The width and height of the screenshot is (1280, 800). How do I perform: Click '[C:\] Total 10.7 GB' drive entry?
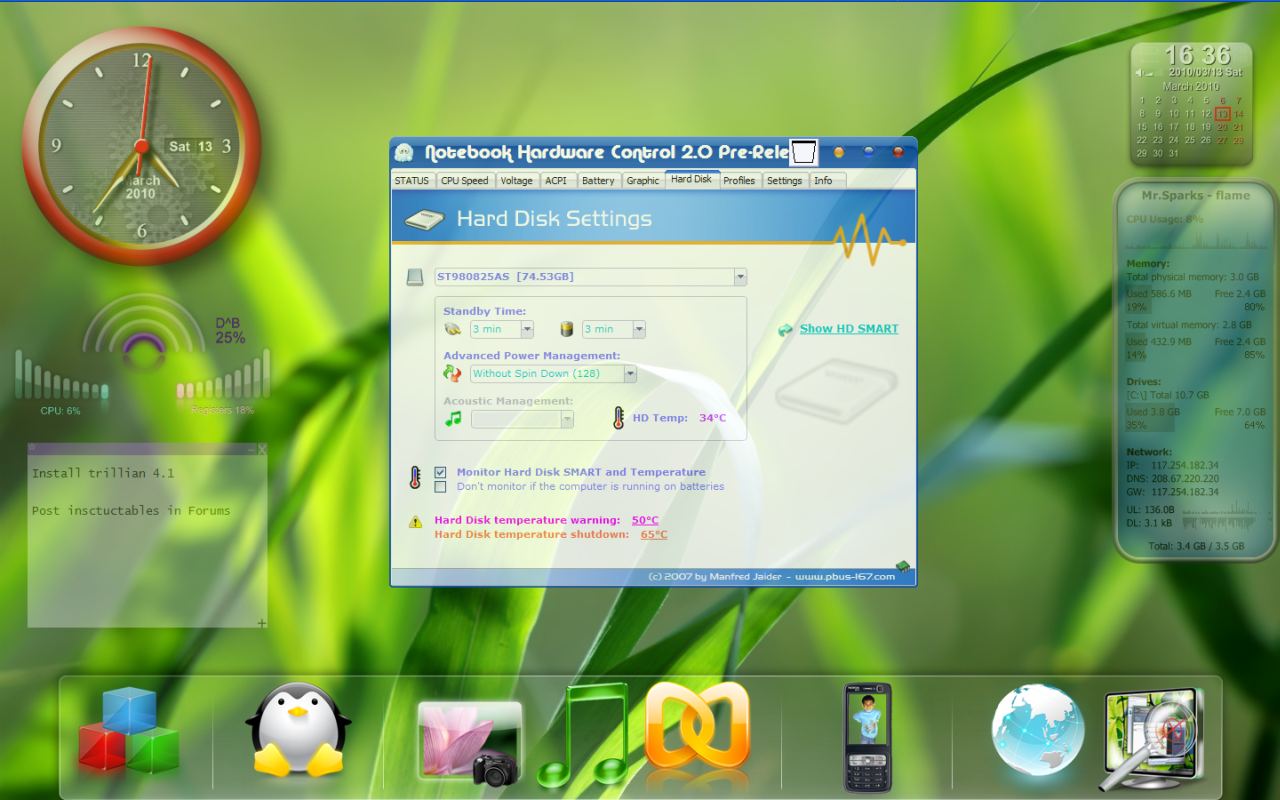coord(1168,395)
